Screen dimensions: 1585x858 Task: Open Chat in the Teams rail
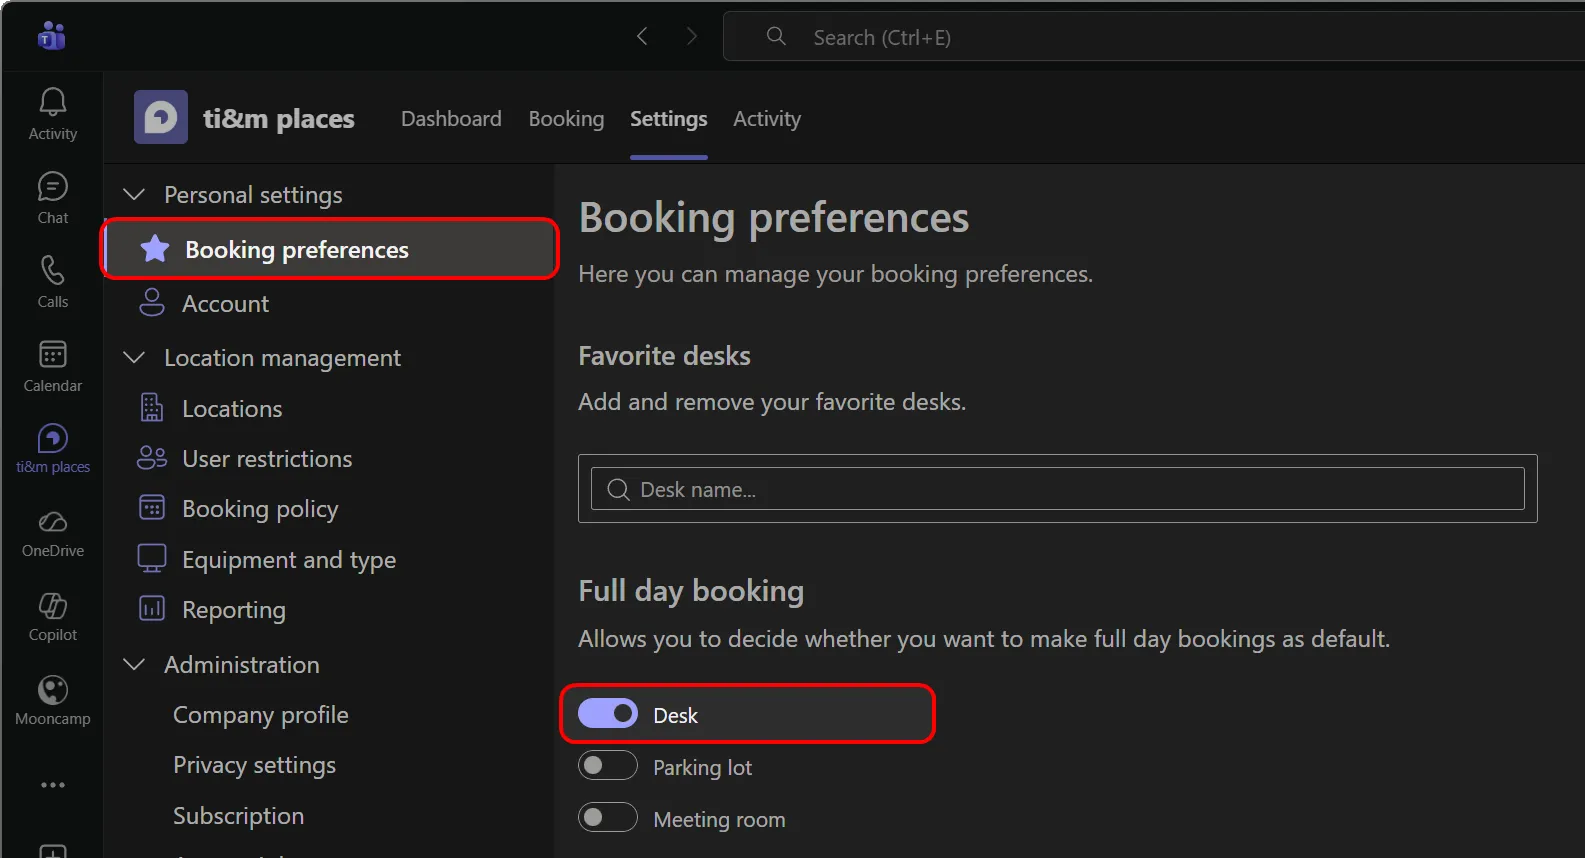point(53,198)
